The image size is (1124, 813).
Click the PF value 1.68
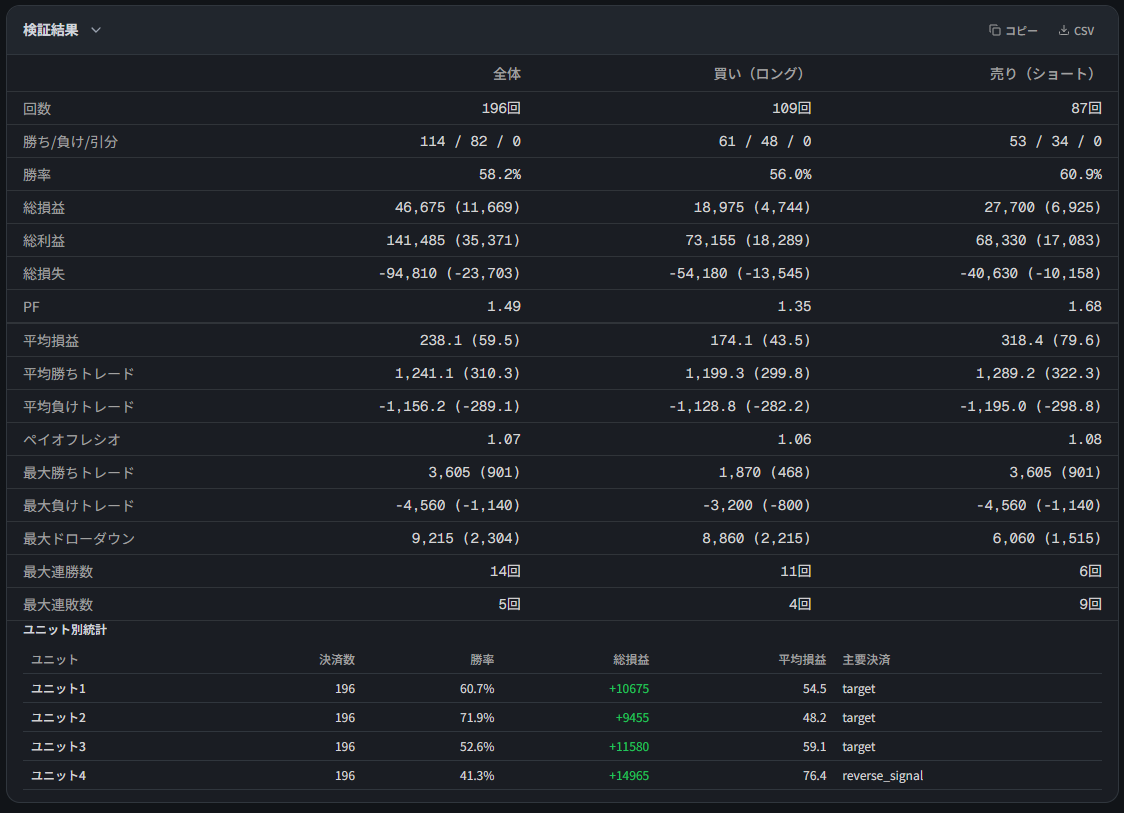[1085, 306]
